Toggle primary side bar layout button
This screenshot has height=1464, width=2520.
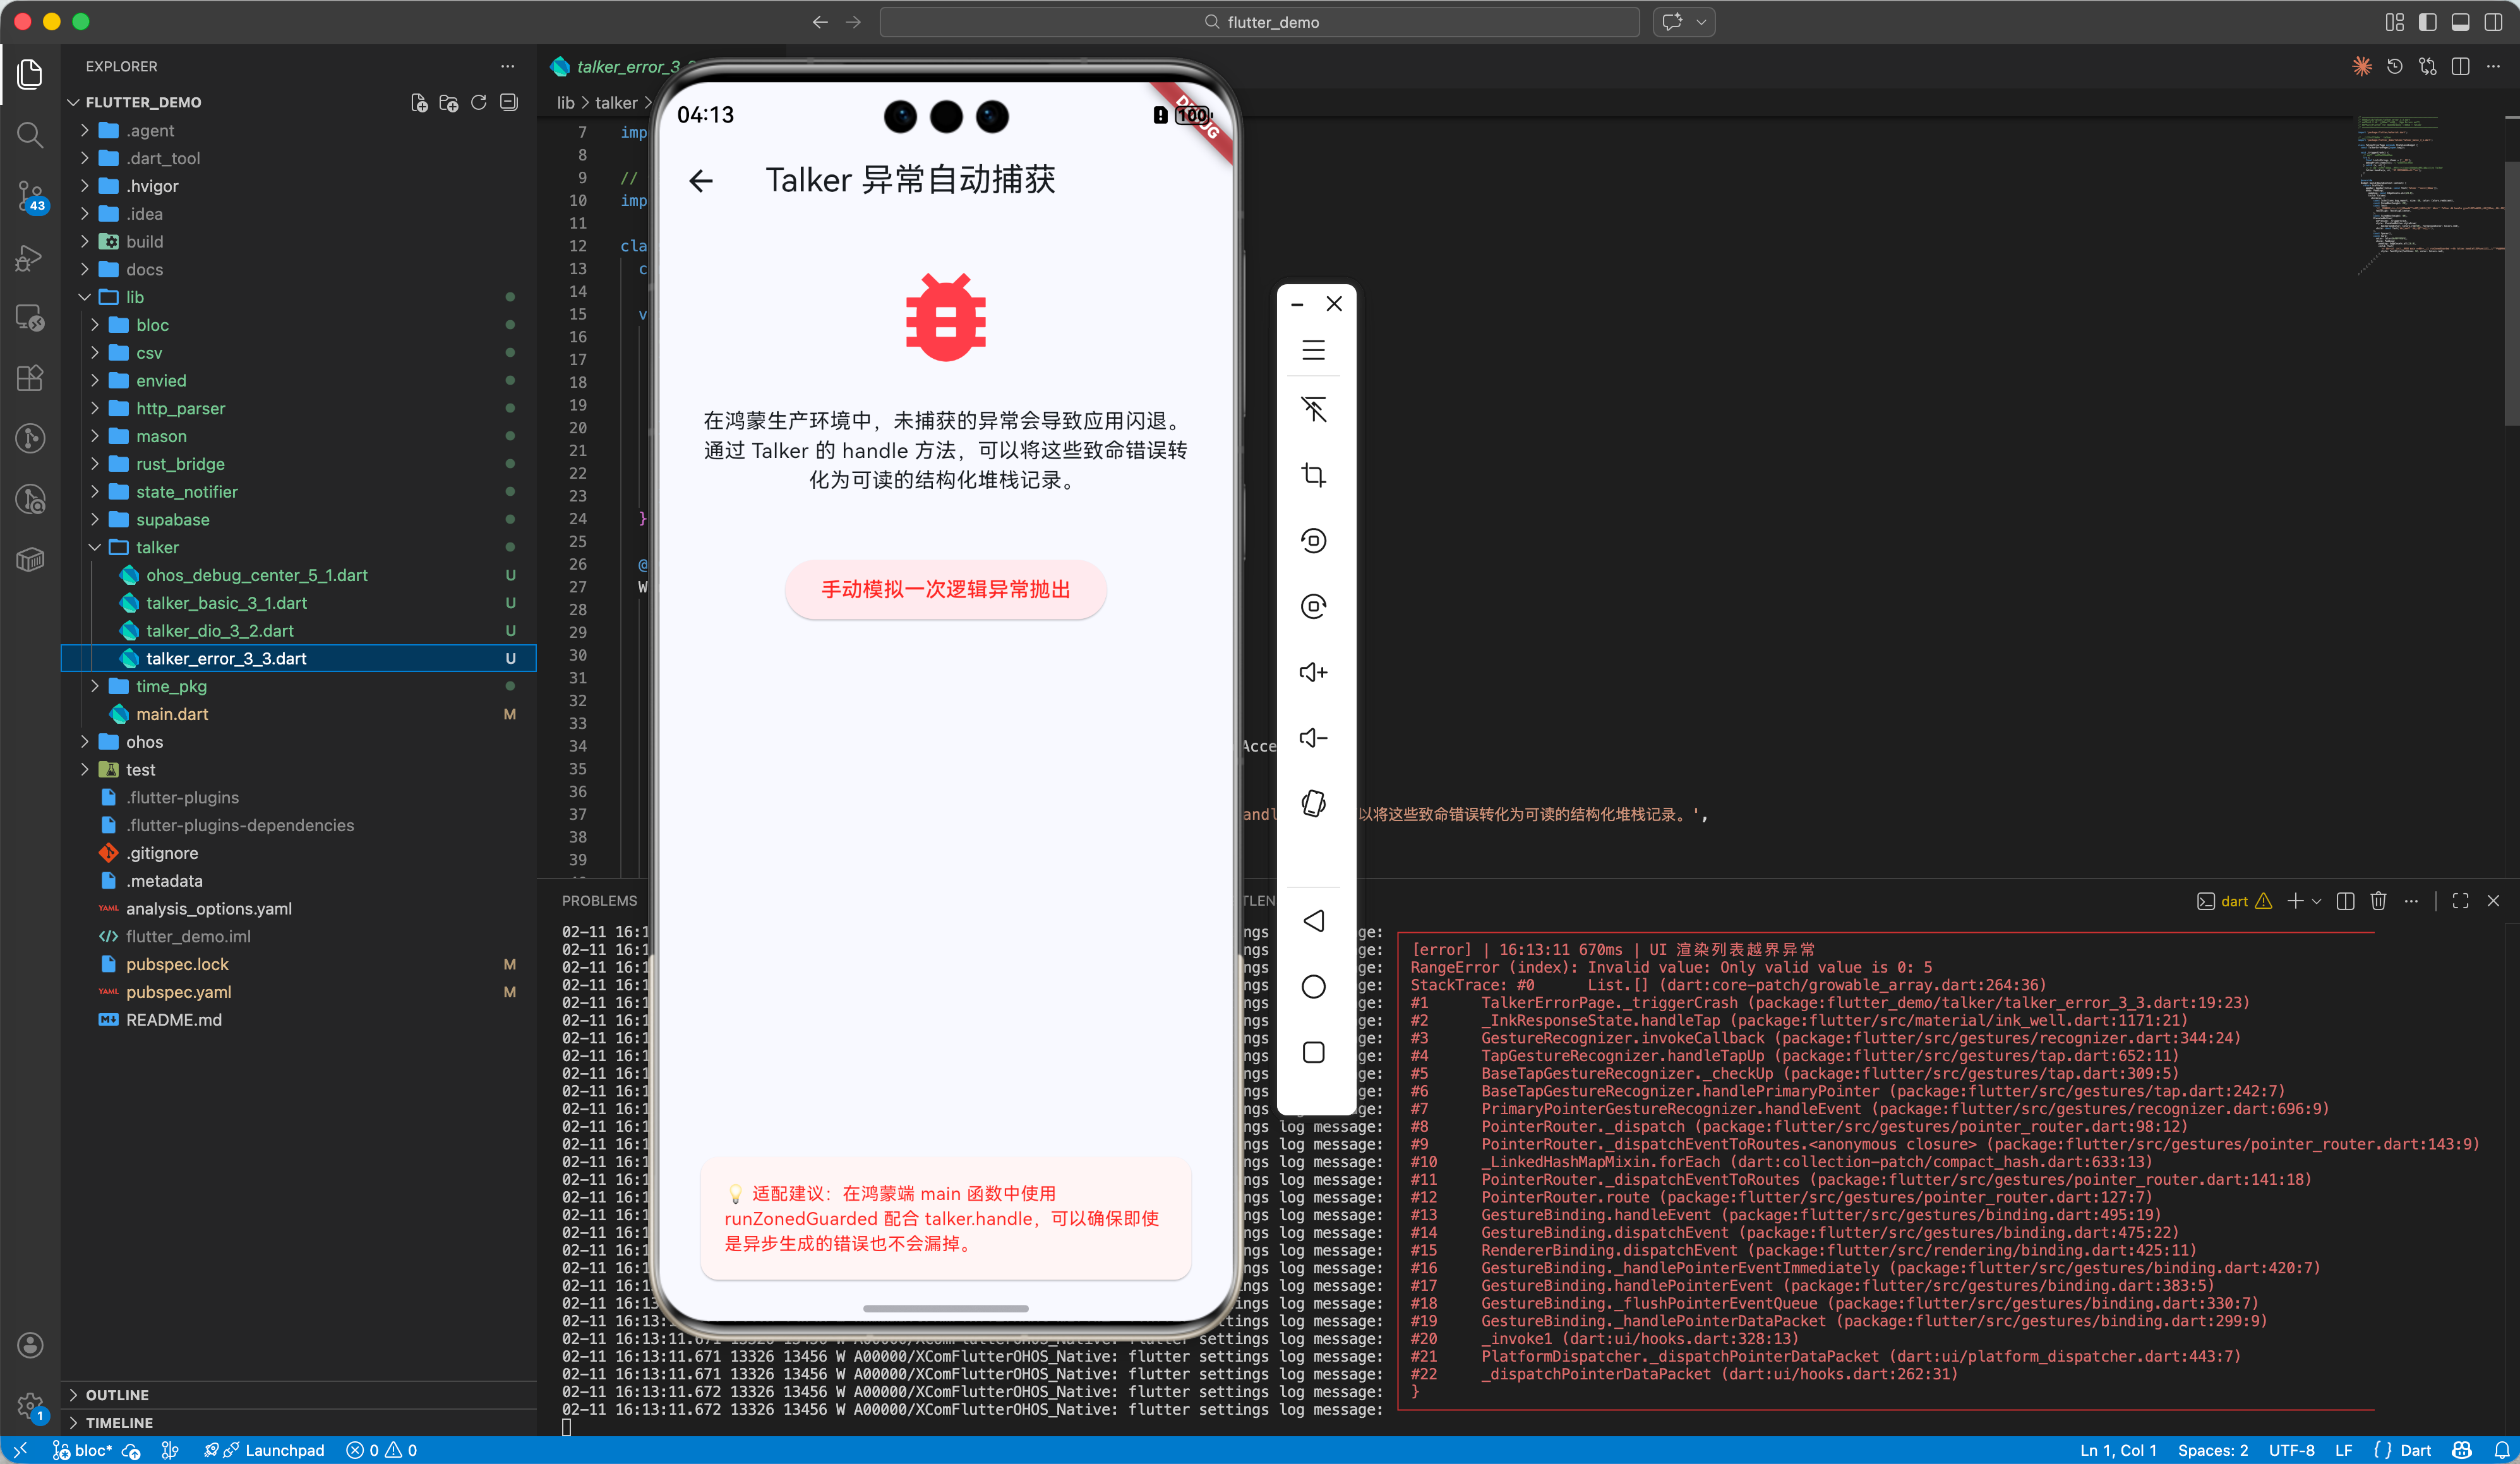pos(2427,22)
